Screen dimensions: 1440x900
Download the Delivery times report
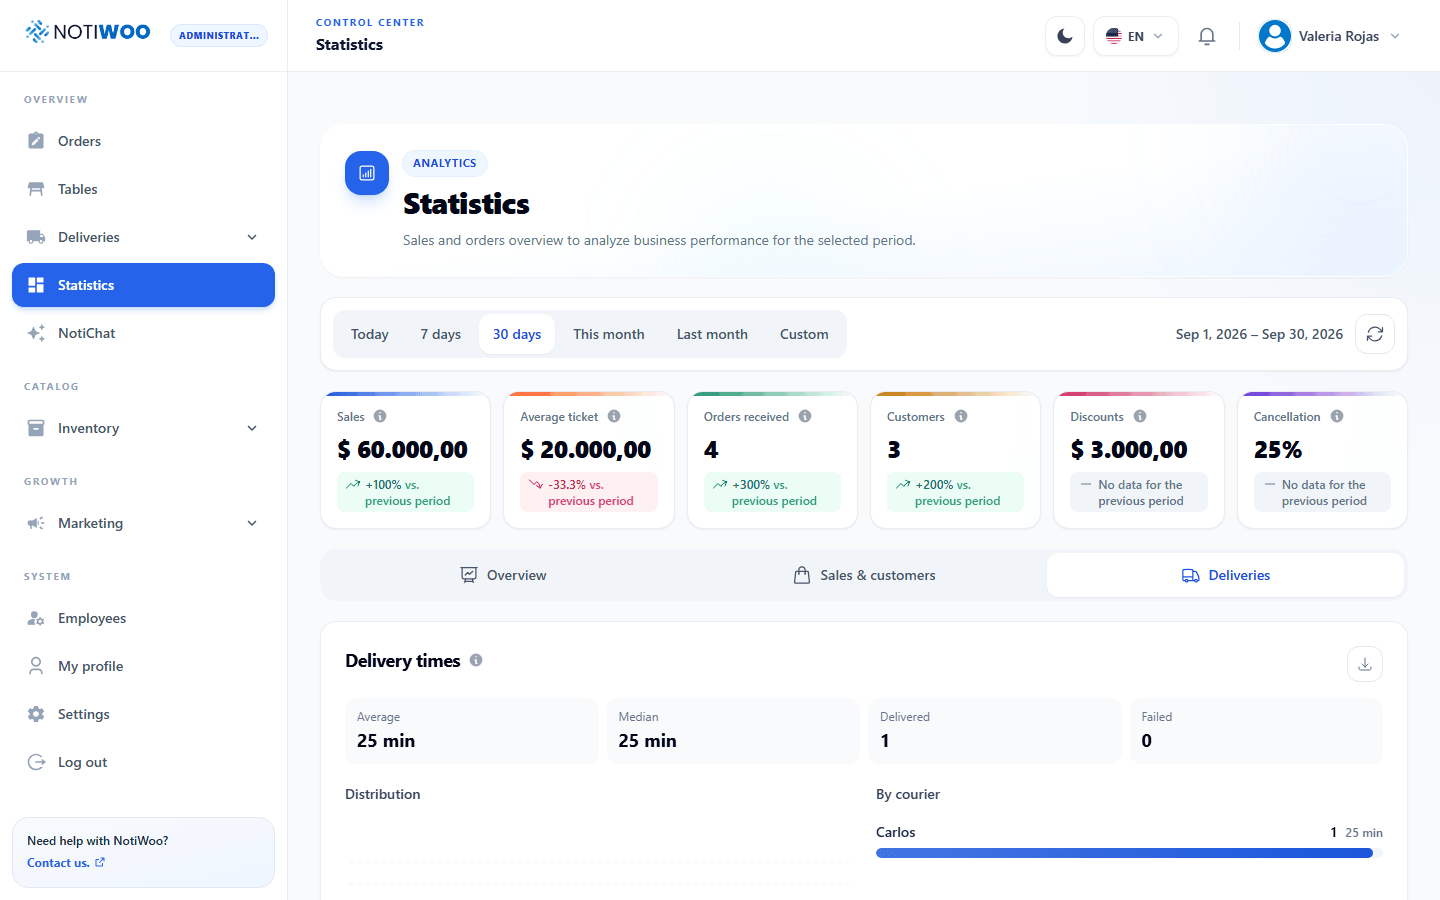pyautogui.click(x=1365, y=664)
